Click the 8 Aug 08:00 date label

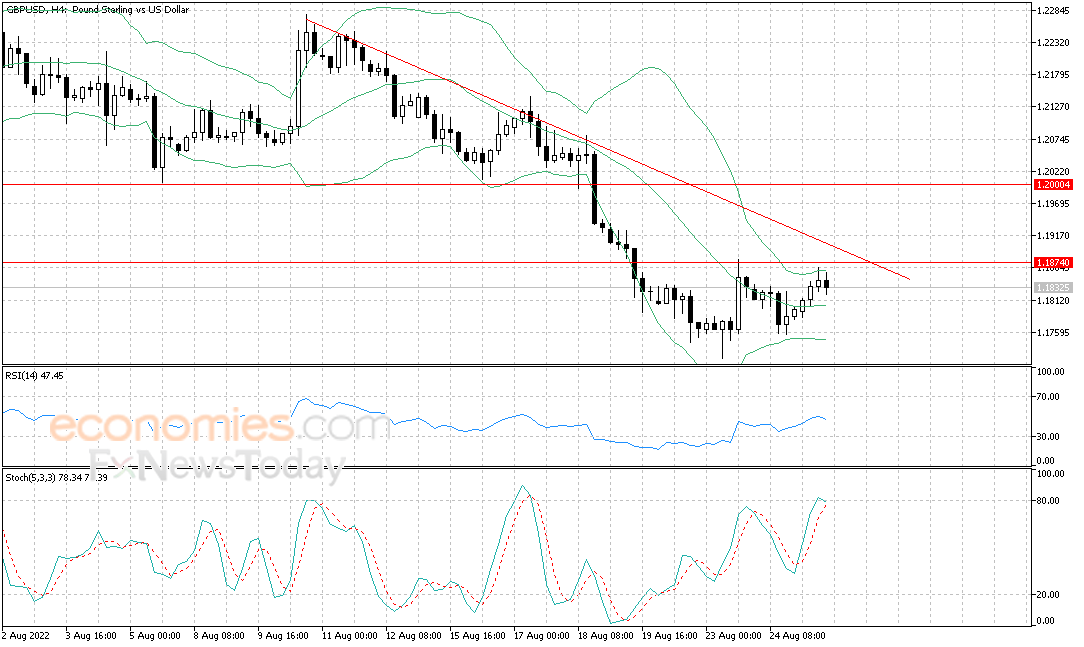point(219,635)
